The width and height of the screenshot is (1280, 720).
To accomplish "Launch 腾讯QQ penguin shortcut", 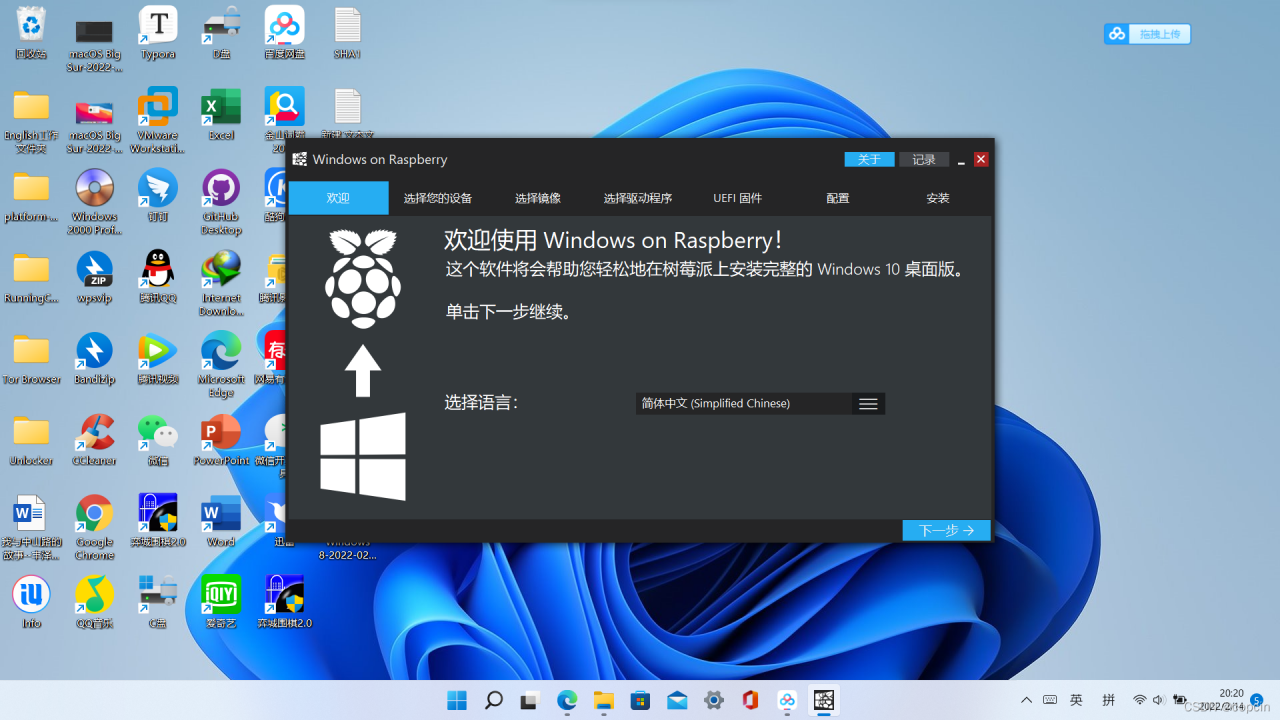I will [158, 277].
